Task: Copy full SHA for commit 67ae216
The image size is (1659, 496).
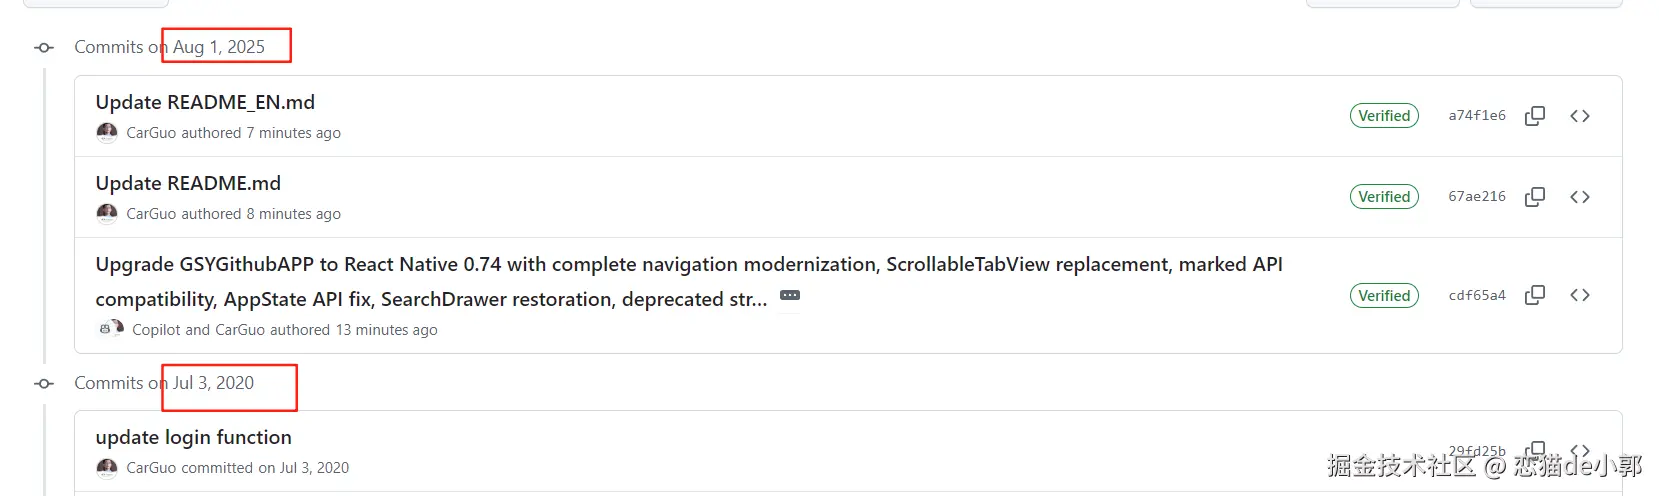Action: pyautogui.click(x=1534, y=197)
